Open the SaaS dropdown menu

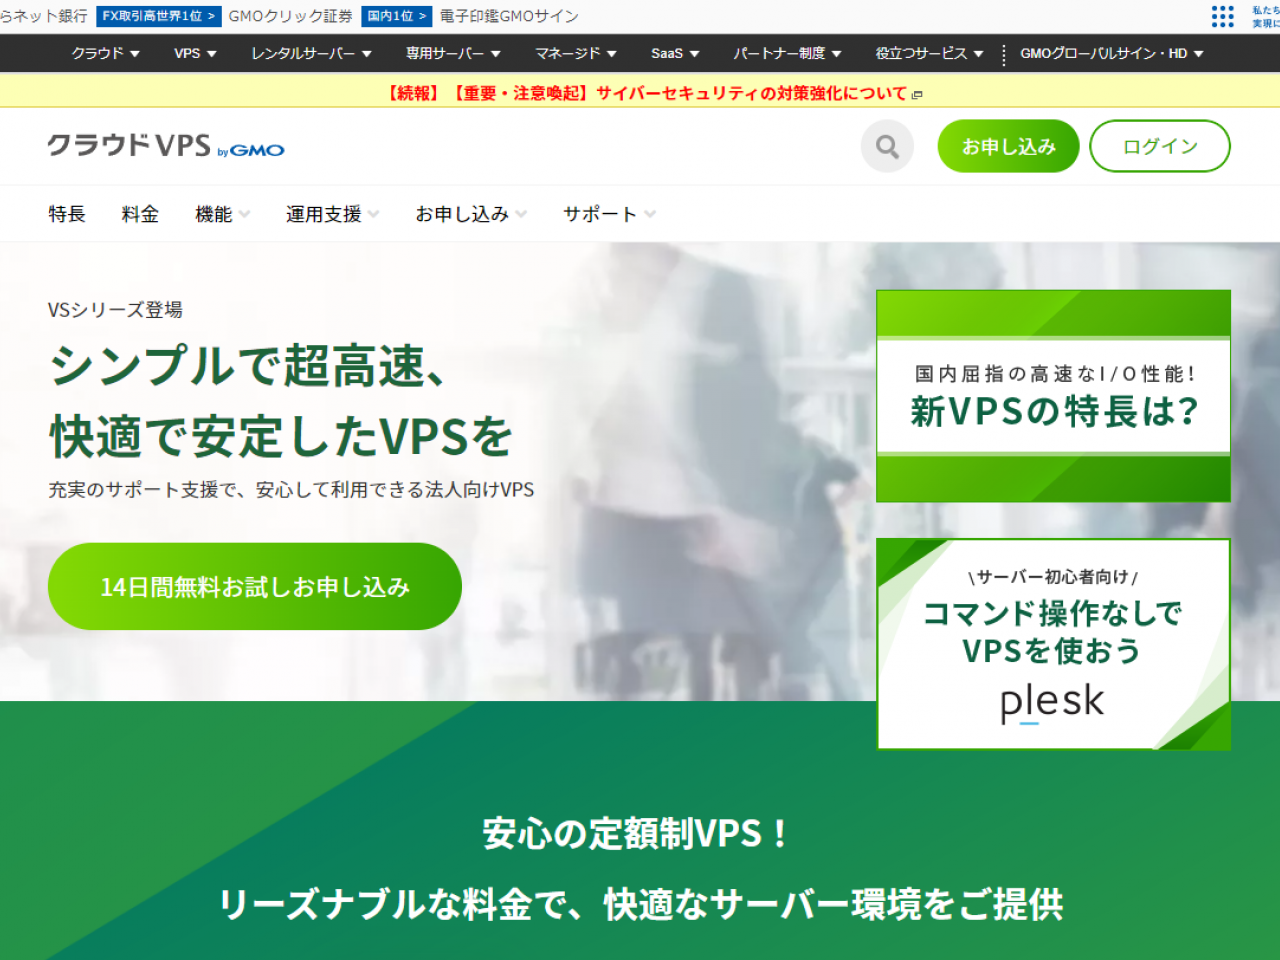click(674, 54)
